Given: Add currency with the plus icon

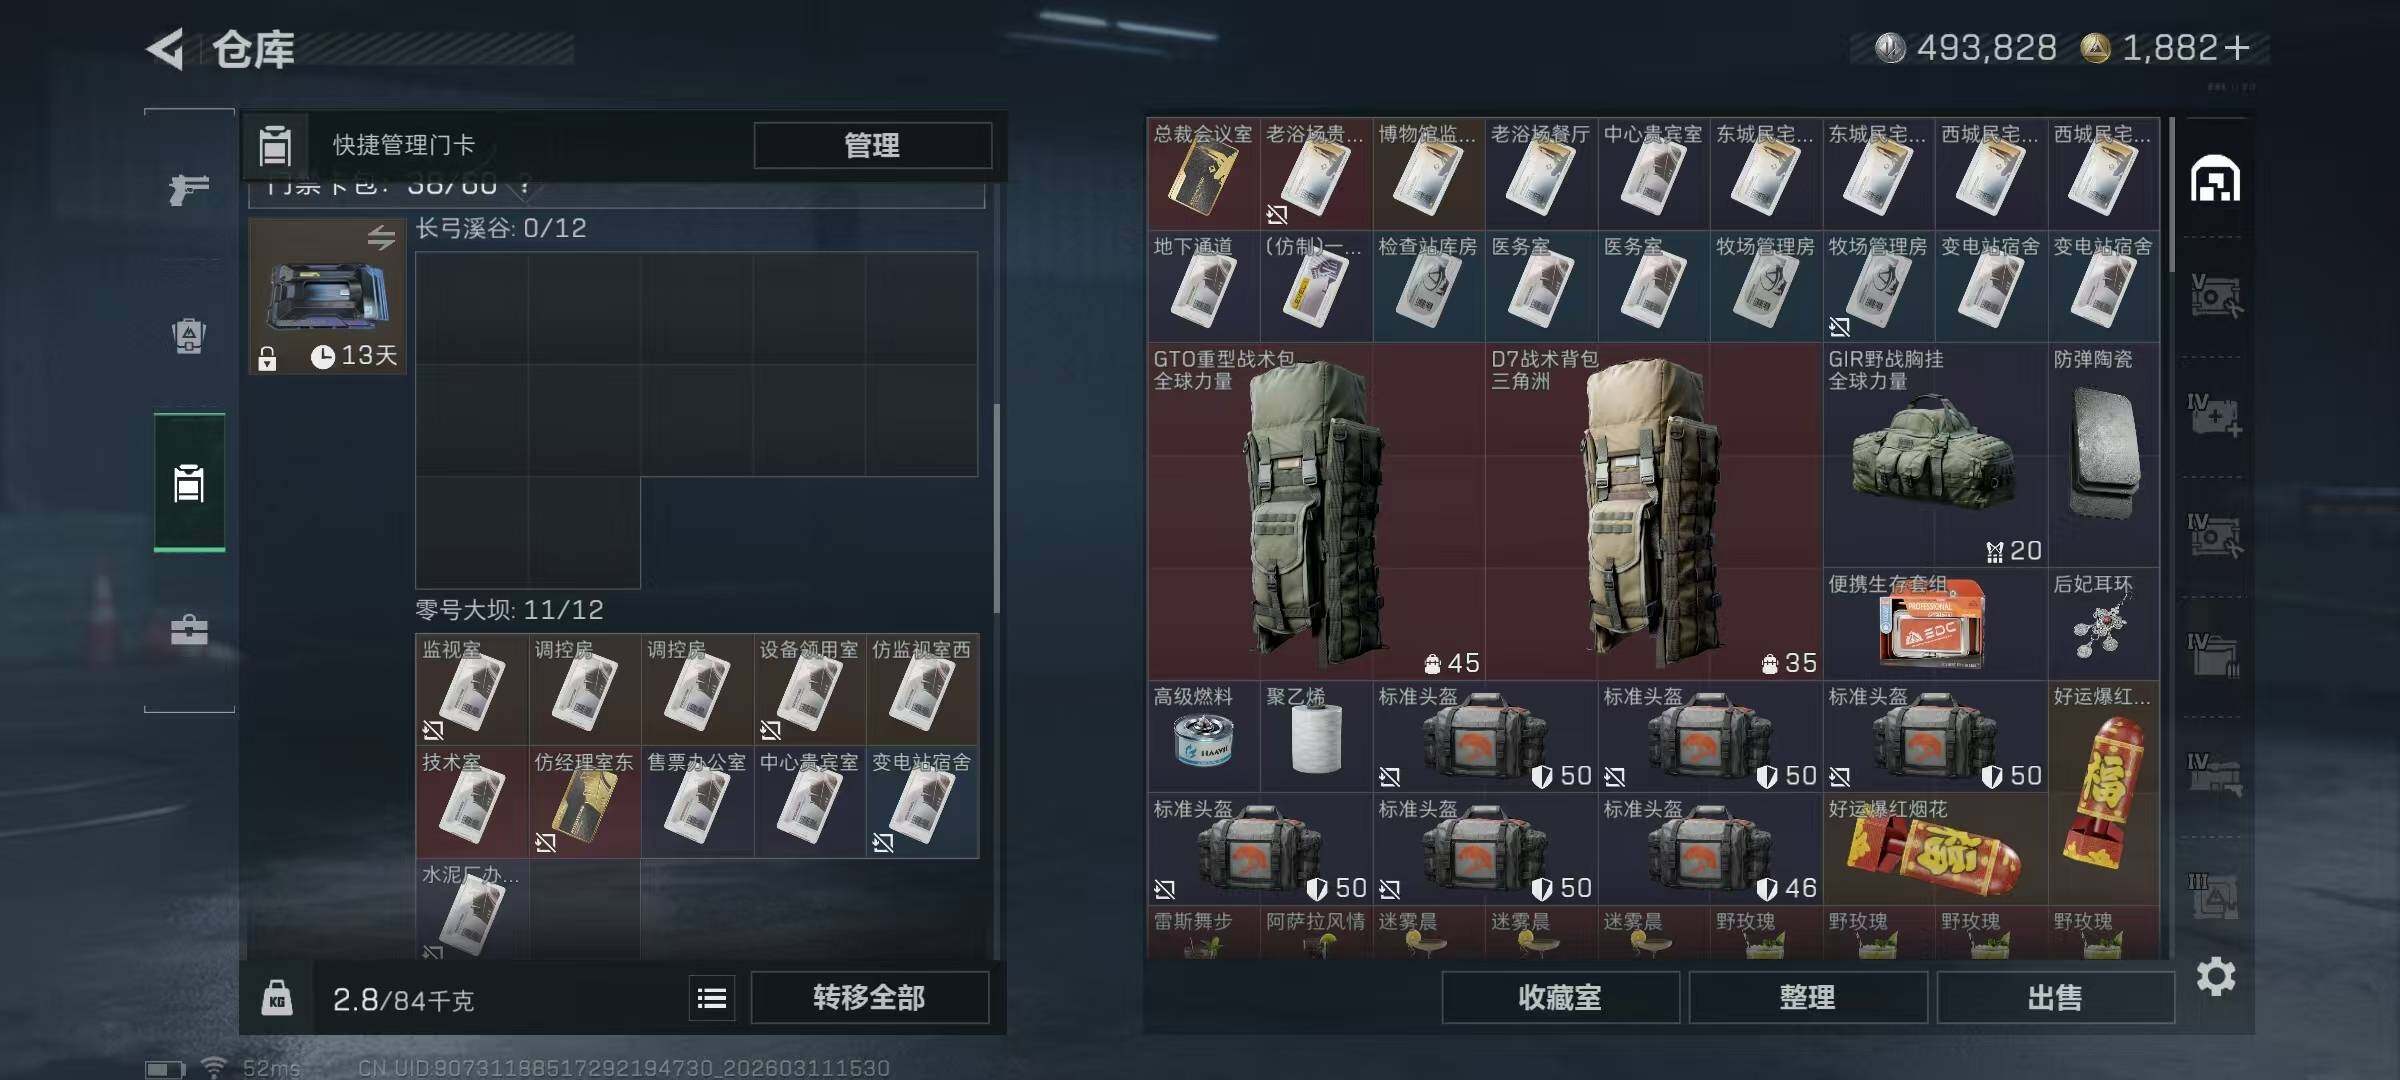Looking at the screenshot, I should pyautogui.click(x=2238, y=47).
